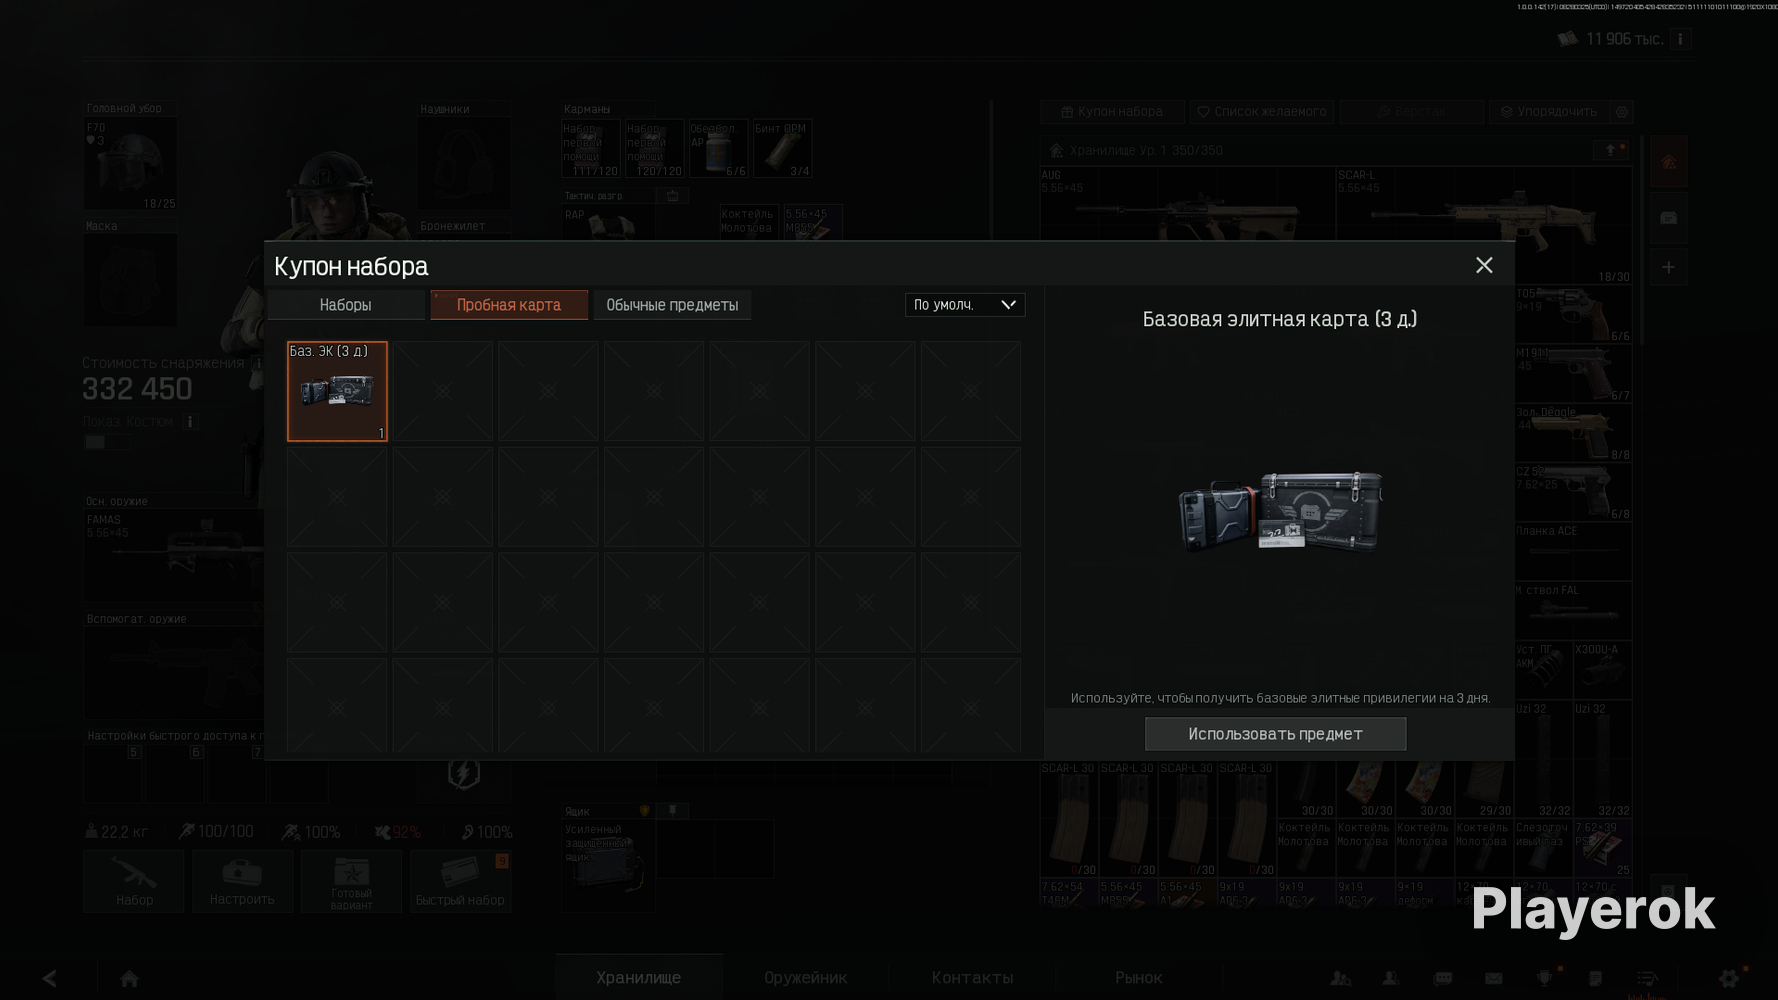Click the Настроить button
Screen dimensions: 1778x1000
[x=242, y=881]
